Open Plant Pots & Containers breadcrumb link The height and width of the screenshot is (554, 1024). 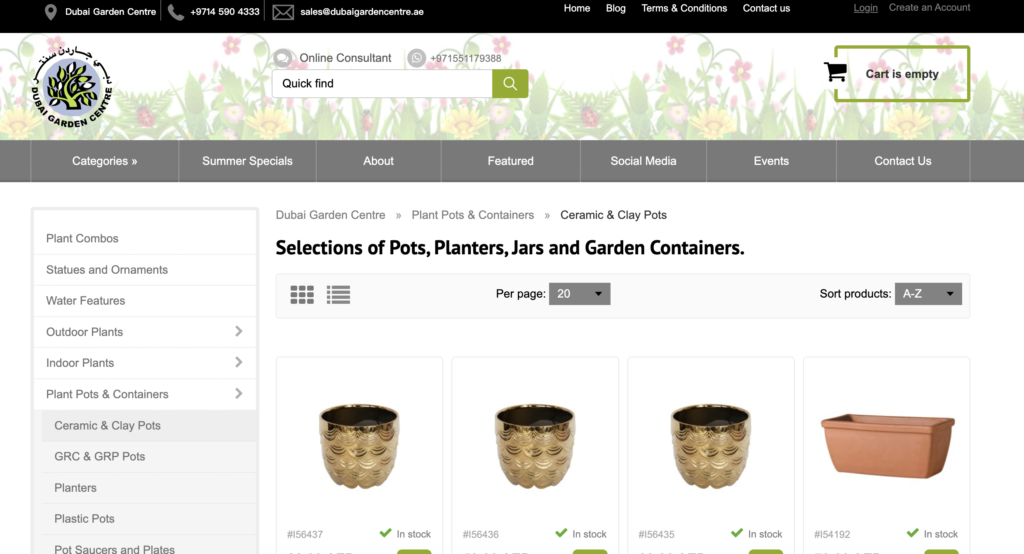473,215
